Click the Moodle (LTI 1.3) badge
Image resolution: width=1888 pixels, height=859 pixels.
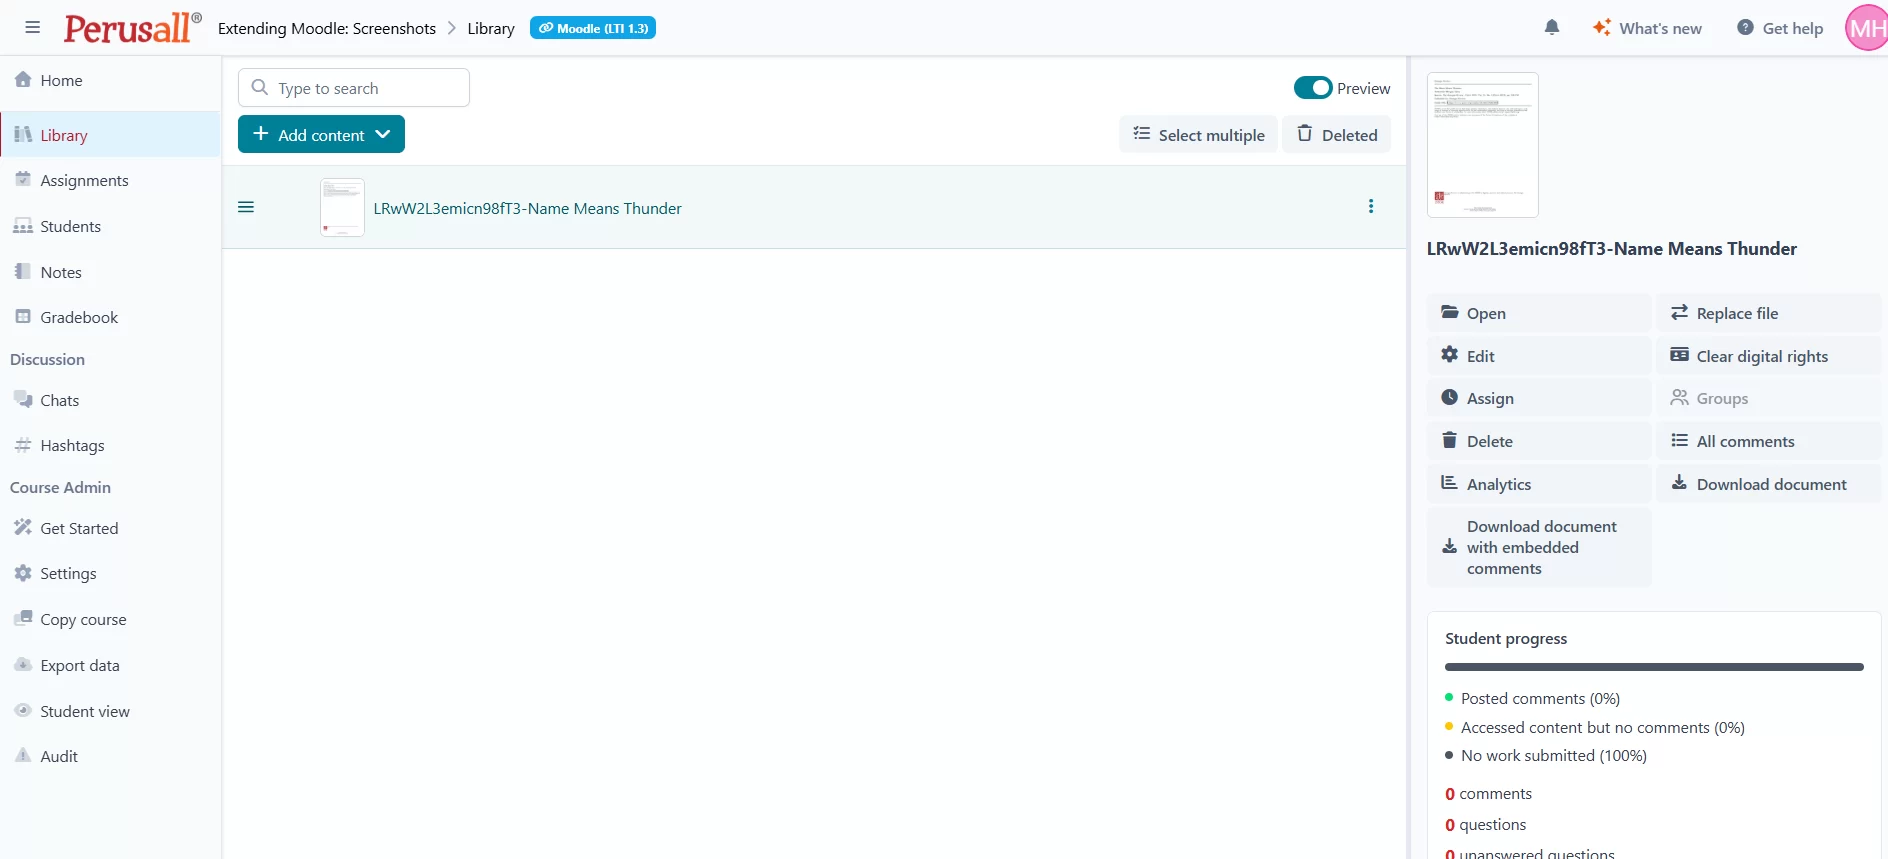click(593, 28)
